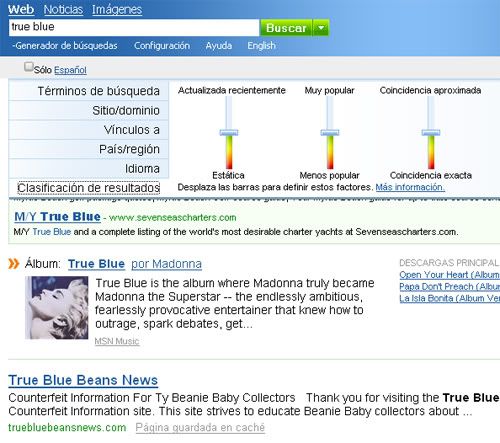Click the Español language link
500x443 pixels.
(x=70, y=70)
